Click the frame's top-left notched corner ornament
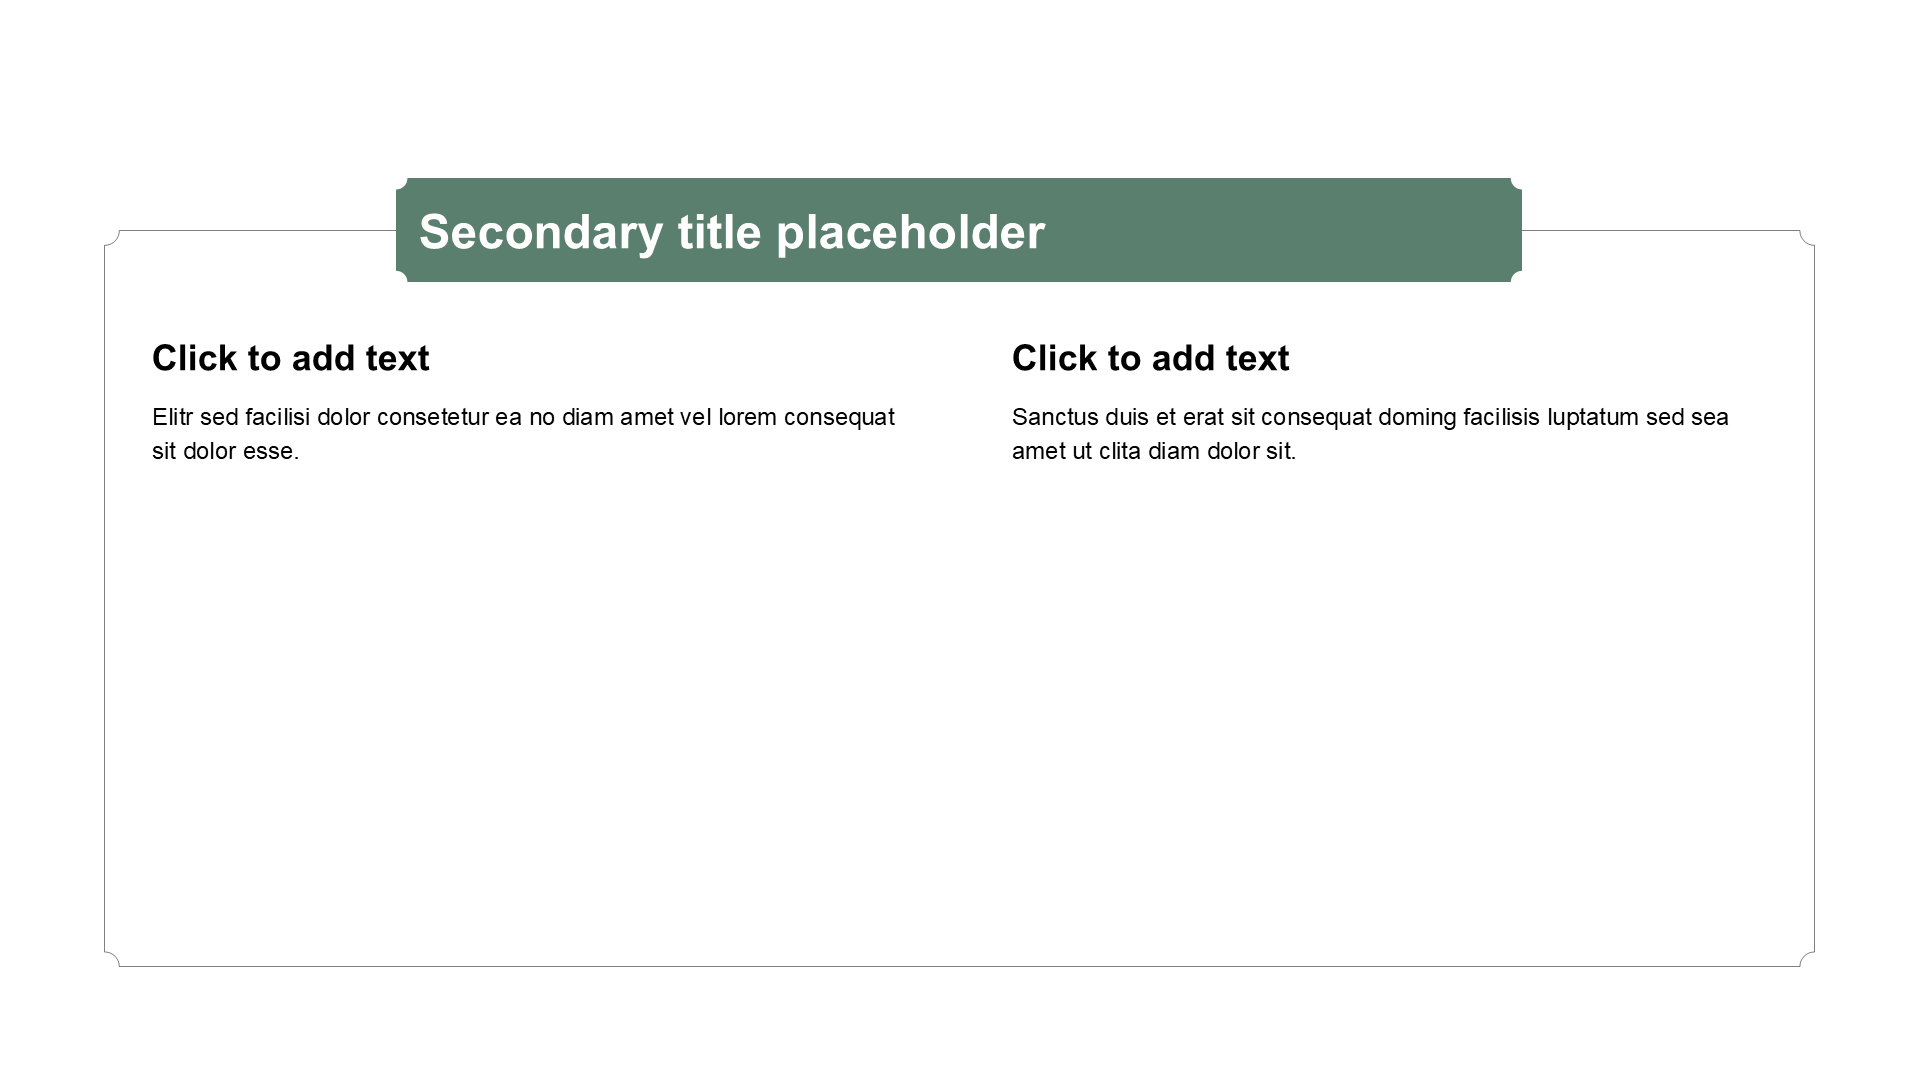This screenshot has width=1920, height=1080. pyautogui.click(x=112, y=238)
